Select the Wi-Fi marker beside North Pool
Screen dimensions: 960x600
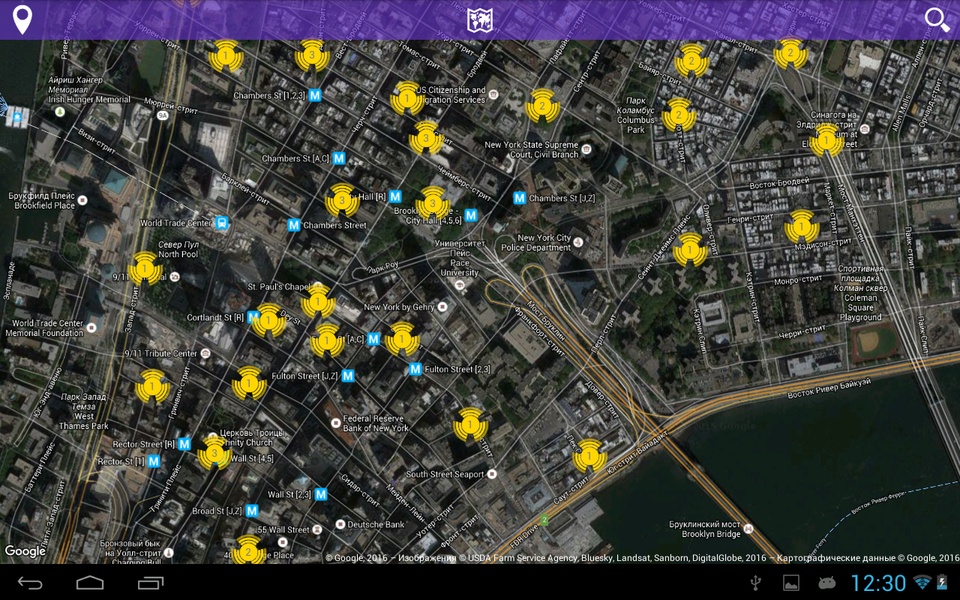(145, 268)
